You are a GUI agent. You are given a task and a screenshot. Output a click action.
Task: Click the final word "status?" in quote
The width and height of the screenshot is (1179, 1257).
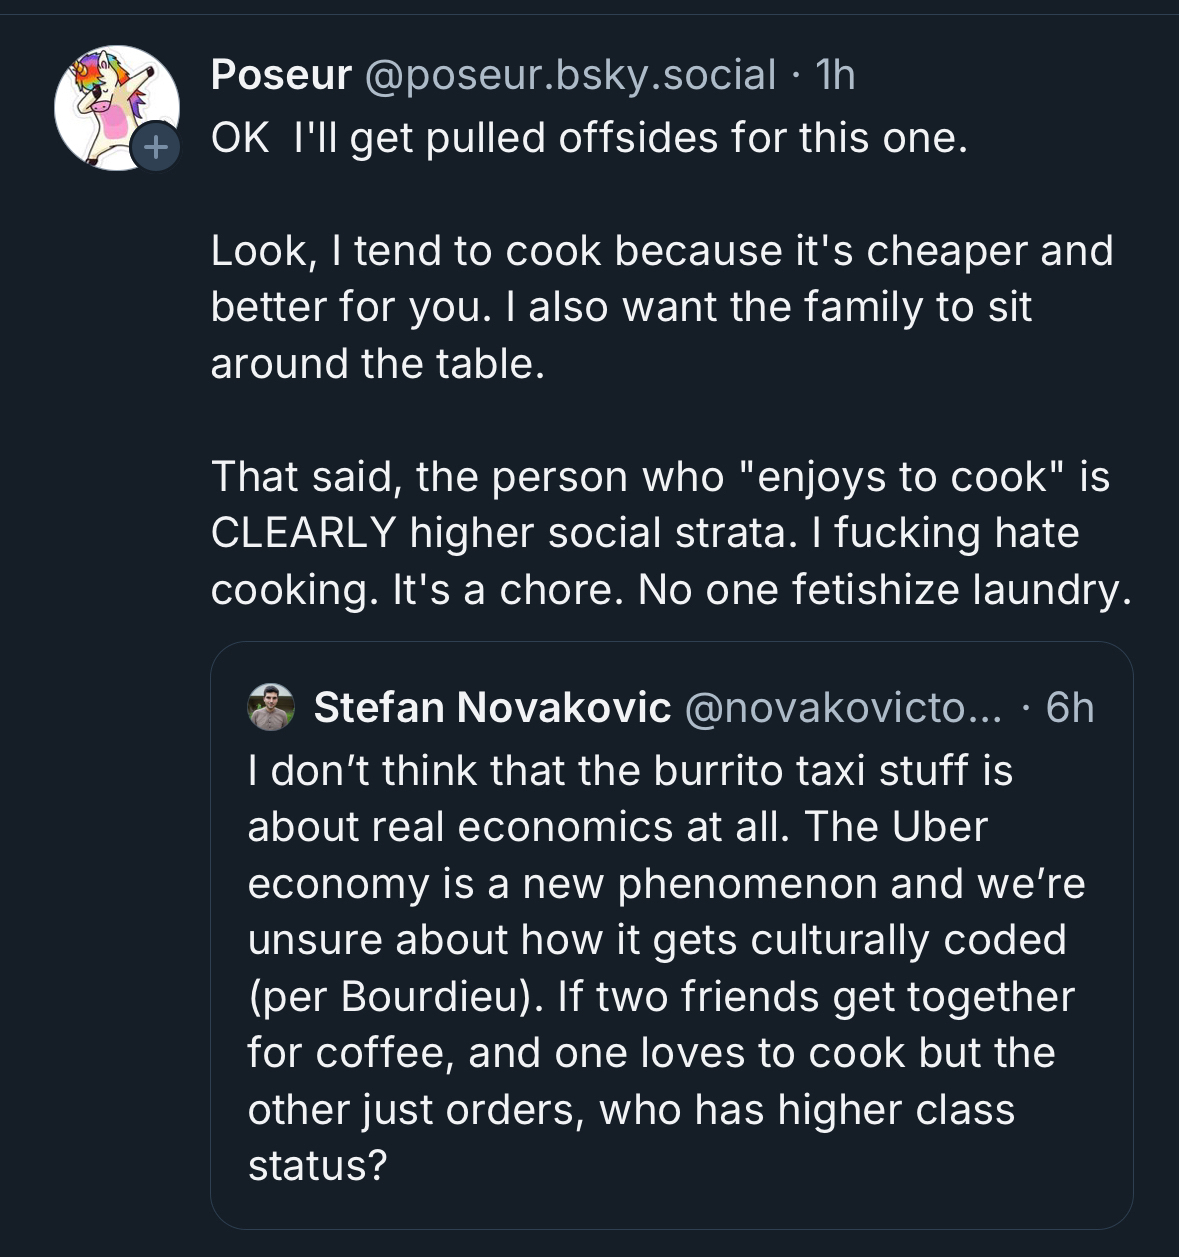317,1166
